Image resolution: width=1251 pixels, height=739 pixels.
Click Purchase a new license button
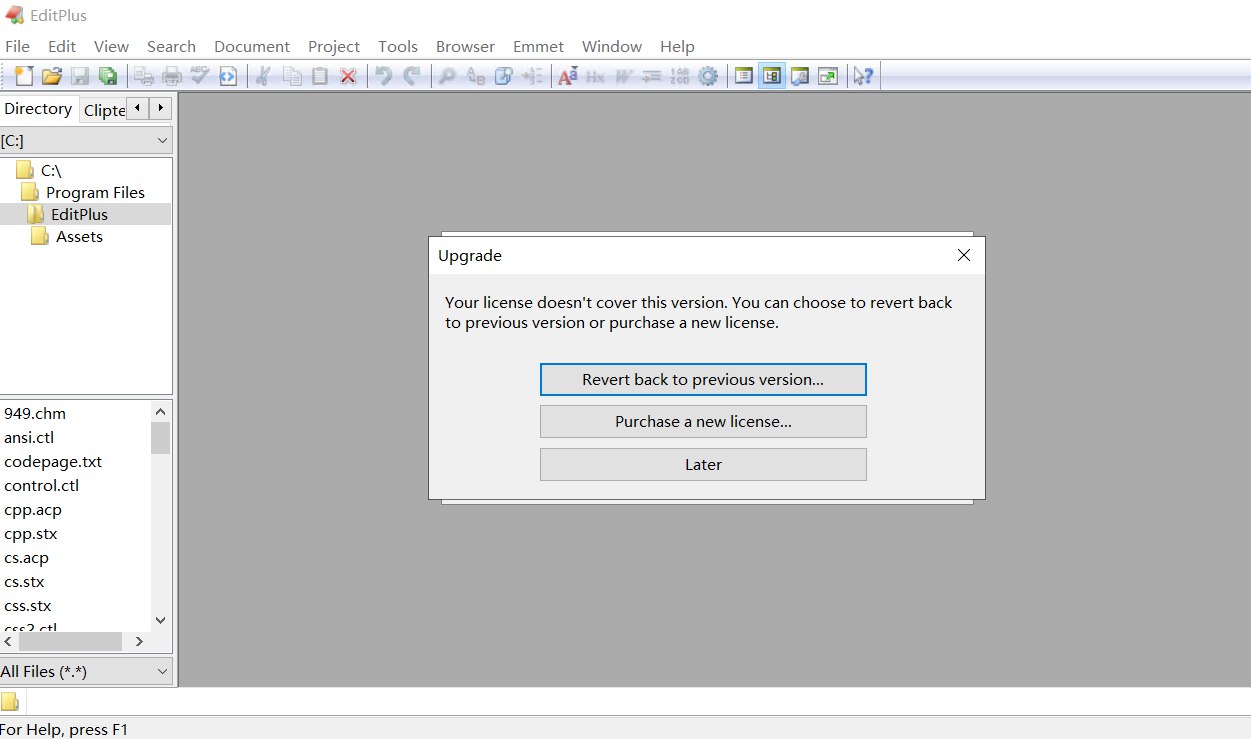(703, 422)
